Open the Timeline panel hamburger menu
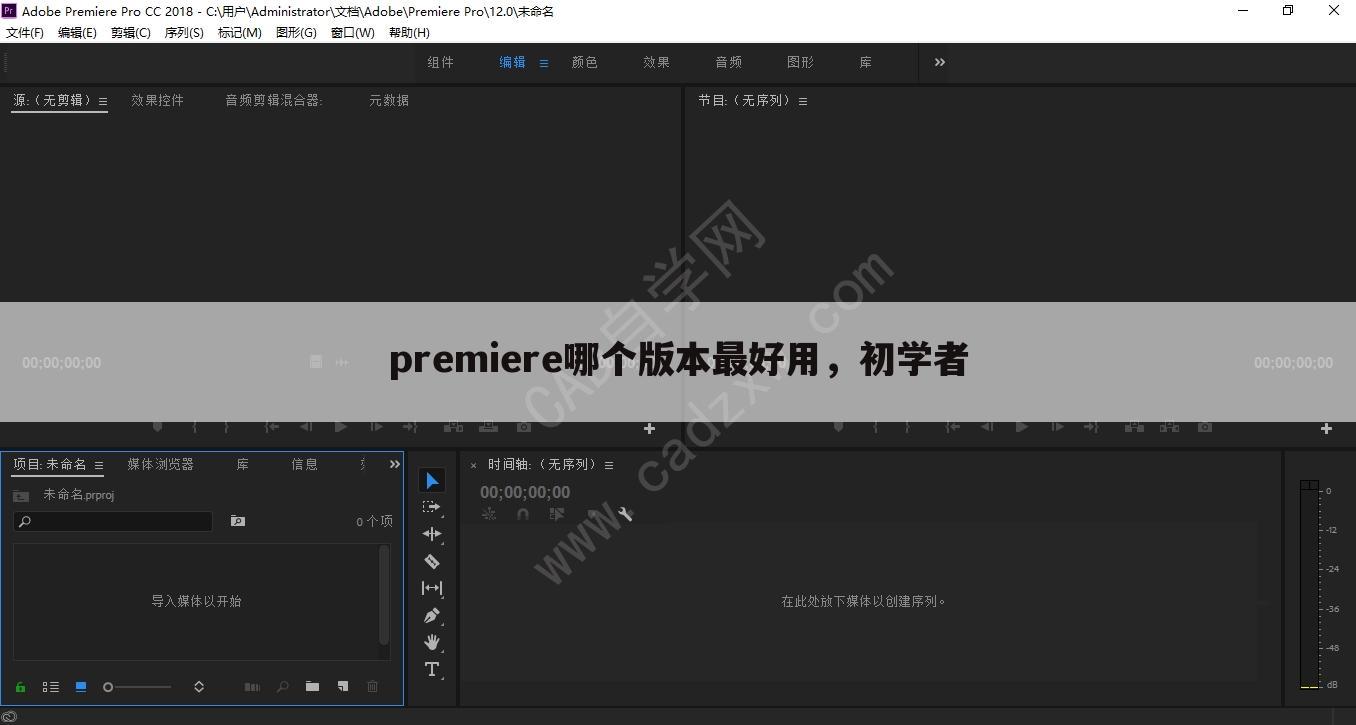 [609, 465]
